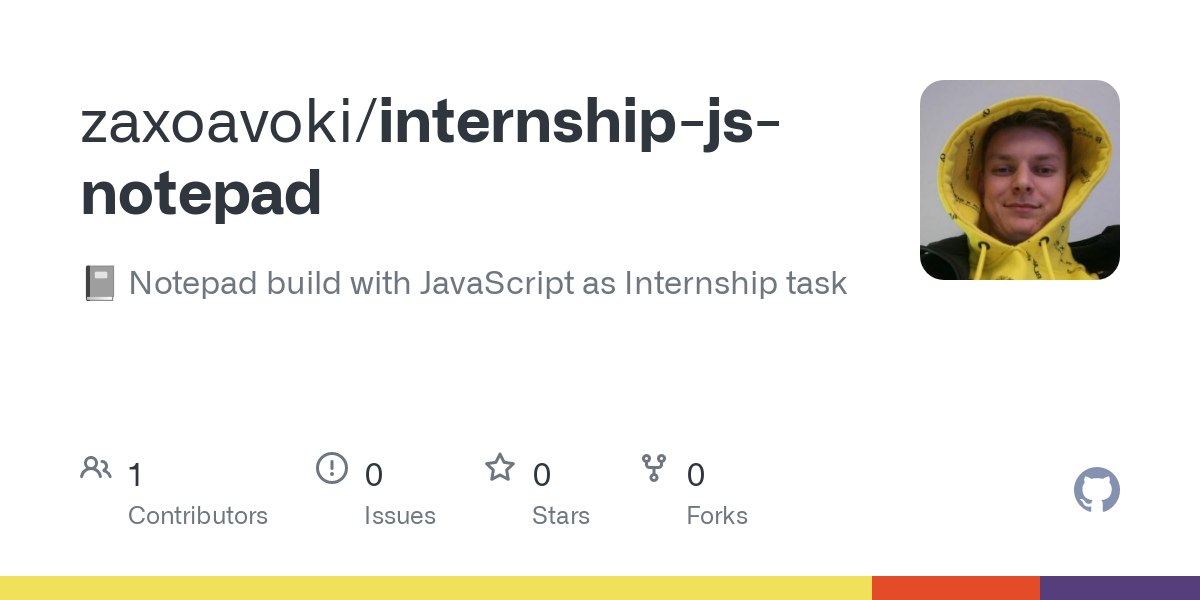Image resolution: width=1200 pixels, height=600 pixels.
Task: Open the internship-js-notepad repository title
Action: pos(431,158)
